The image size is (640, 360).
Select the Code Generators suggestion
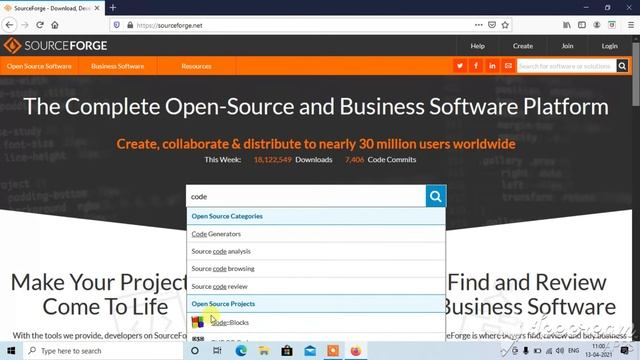coord(316,234)
